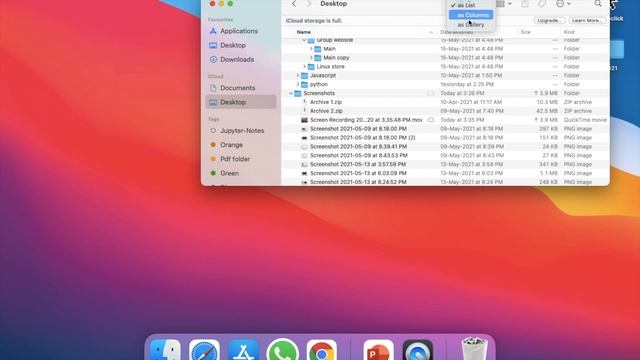Click the Upgrade... button for iCloud

(549, 20)
